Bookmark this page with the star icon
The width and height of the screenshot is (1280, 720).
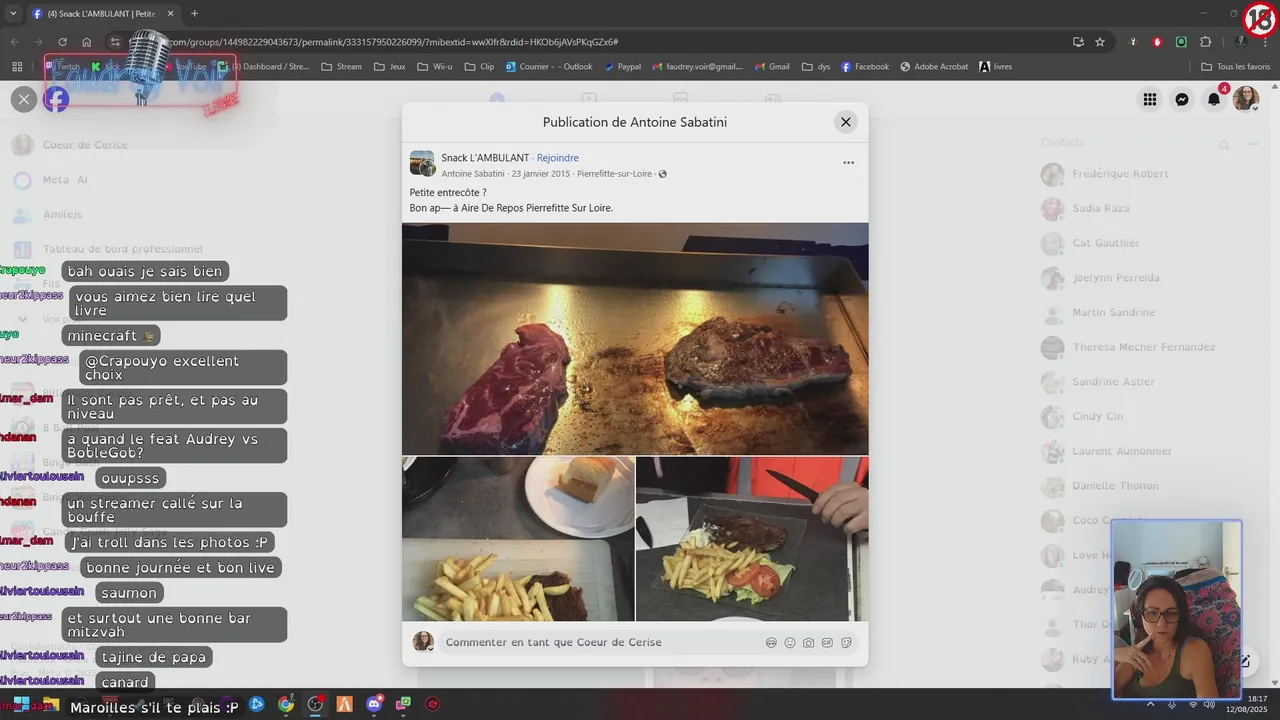click(x=1100, y=42)
